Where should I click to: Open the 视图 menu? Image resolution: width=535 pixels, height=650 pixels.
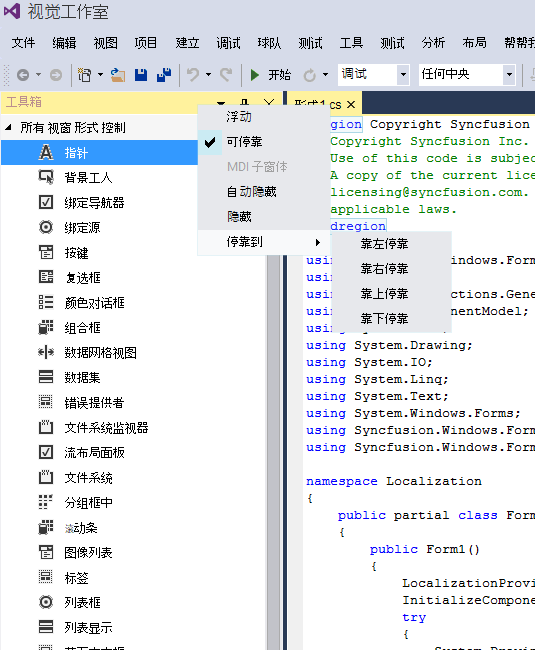pyautogui.click(x=105, y=43)
